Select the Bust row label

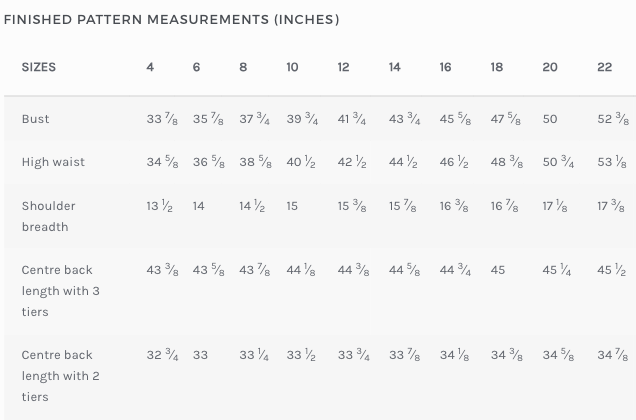click(35, 119)
